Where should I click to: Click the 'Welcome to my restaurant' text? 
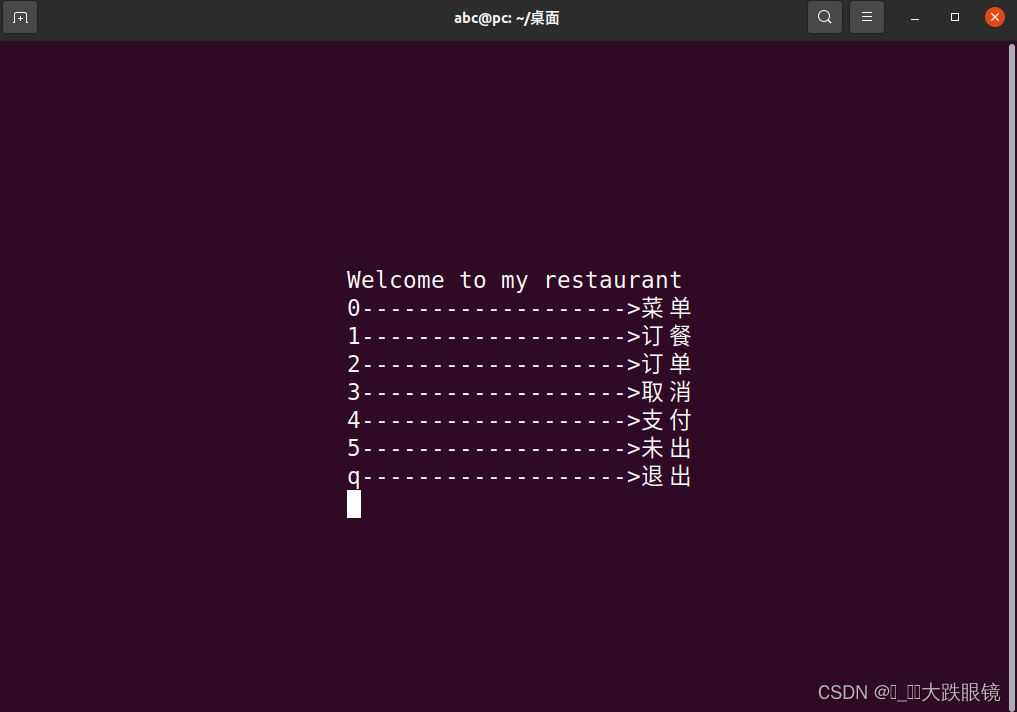514,280
